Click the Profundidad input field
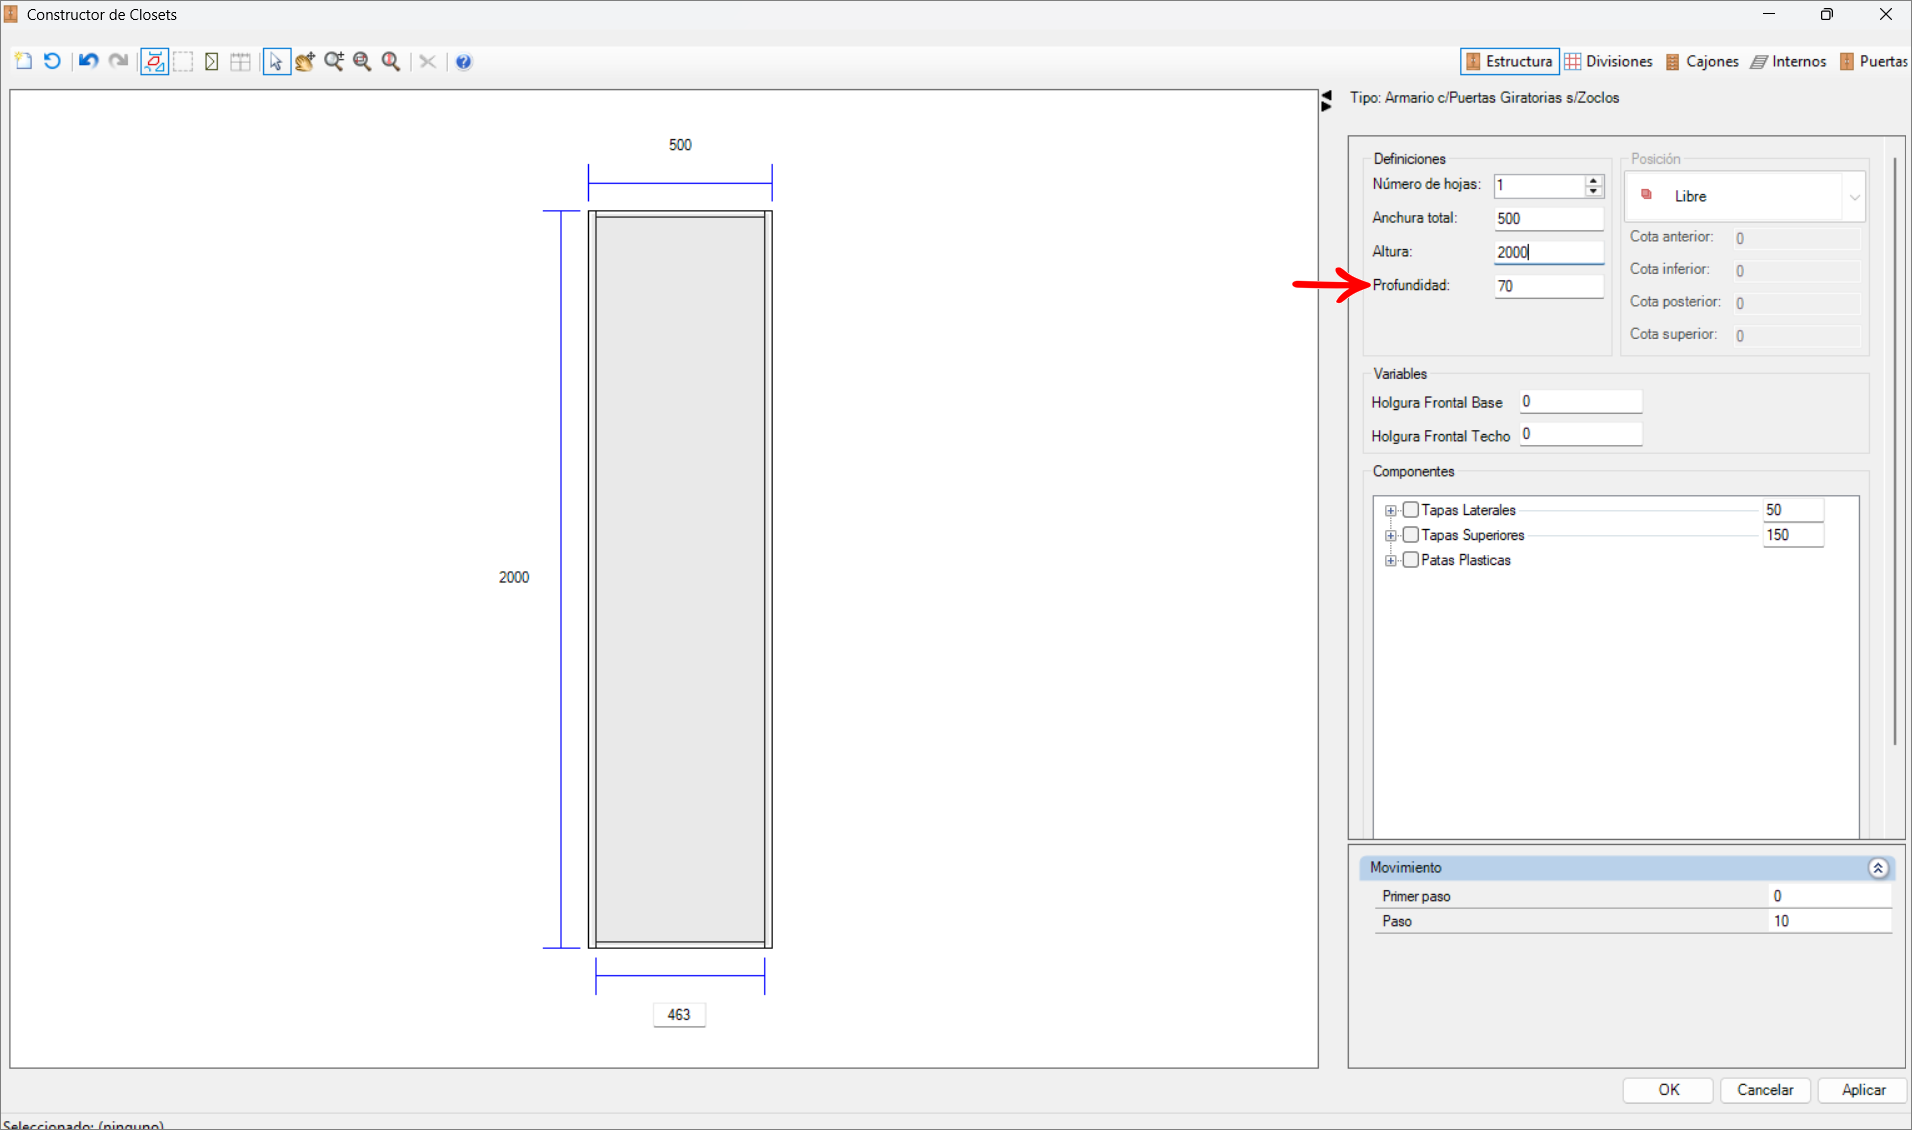1912x1130 pixels. pos(1547,286)
